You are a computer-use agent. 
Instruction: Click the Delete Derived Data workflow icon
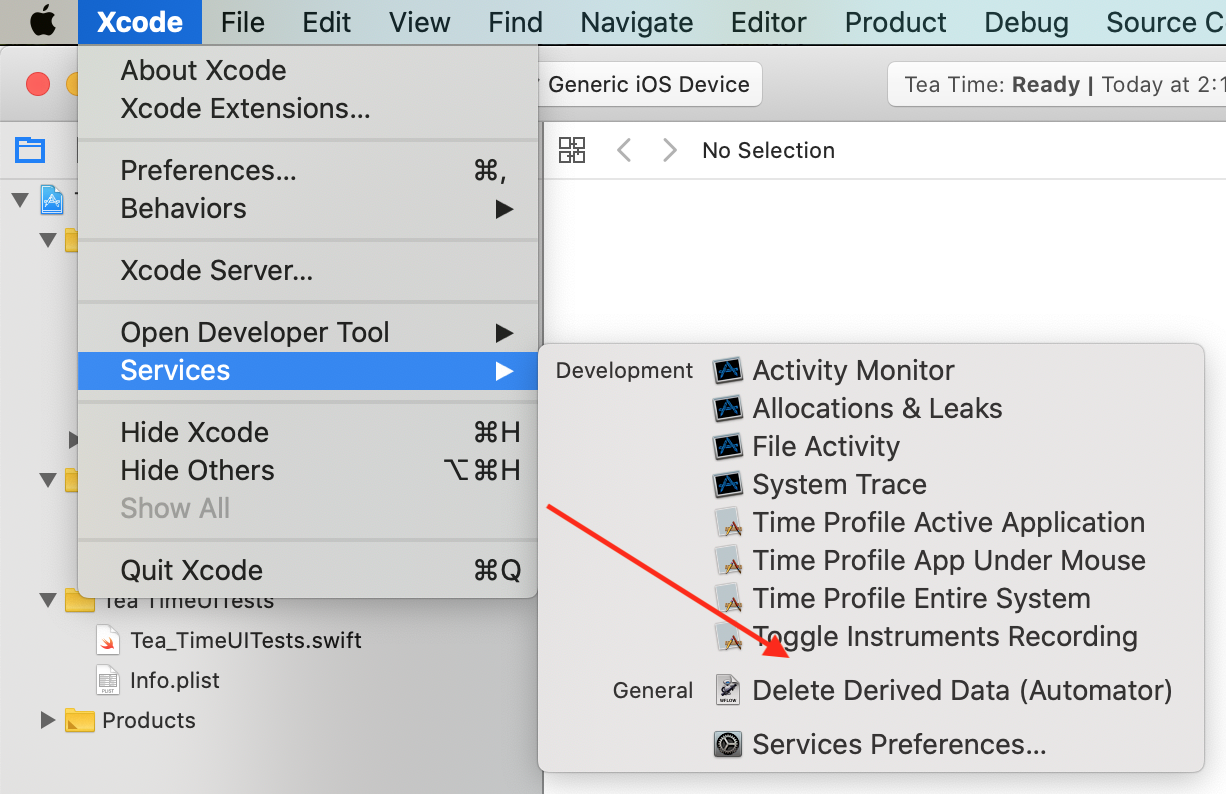point(728,690)
